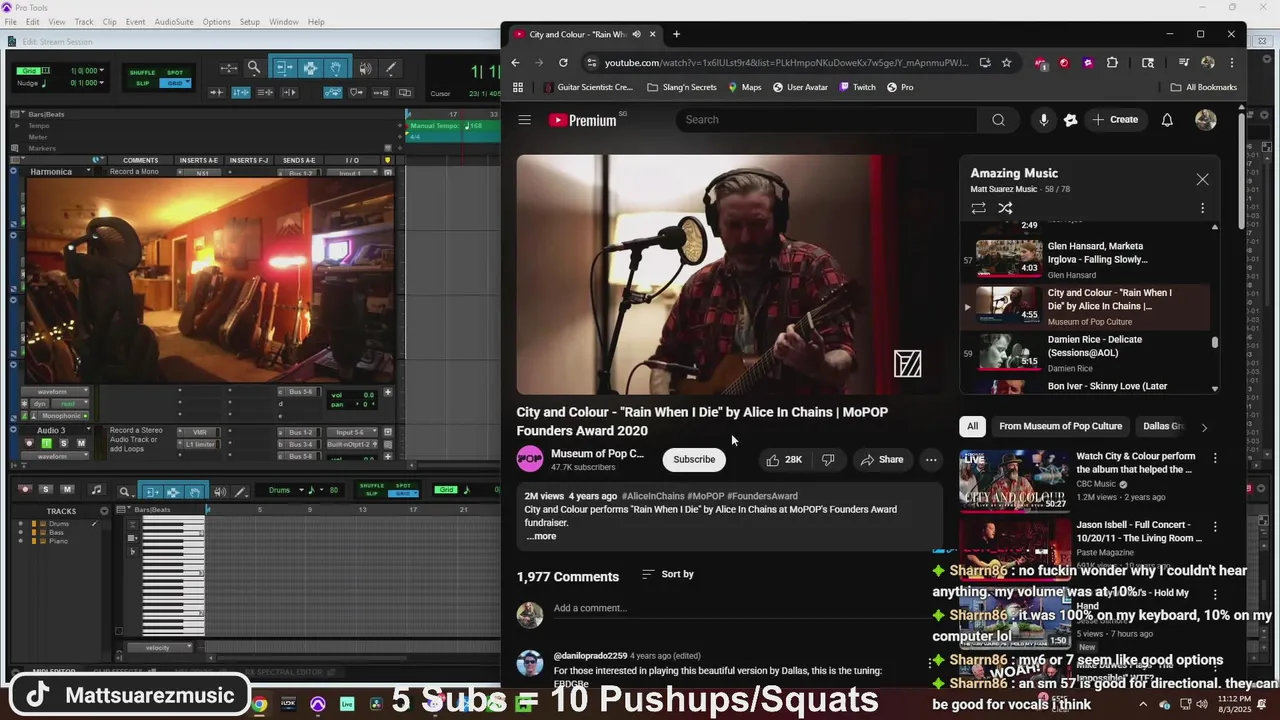
Task: Open the Twitch bookmark
Action: [x=857, y=87]
